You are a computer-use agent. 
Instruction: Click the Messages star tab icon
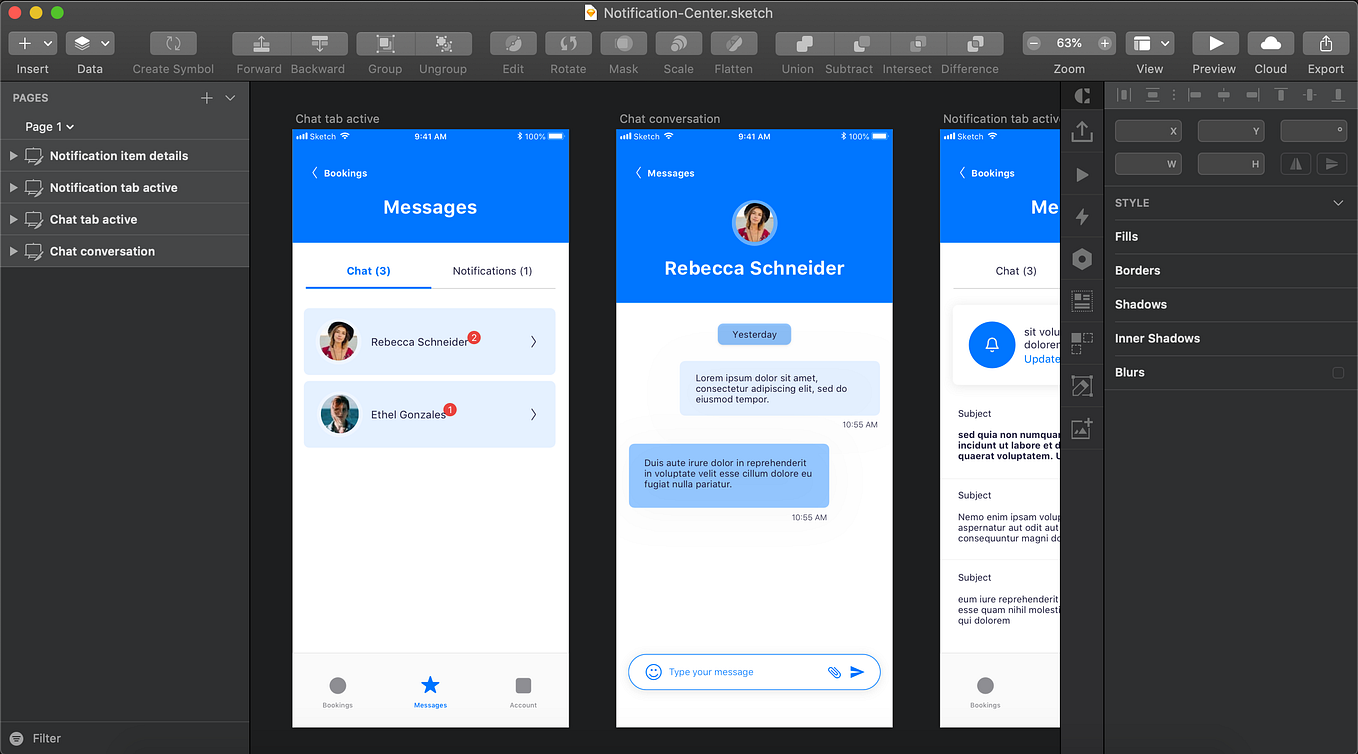click(x=430, y=685)
